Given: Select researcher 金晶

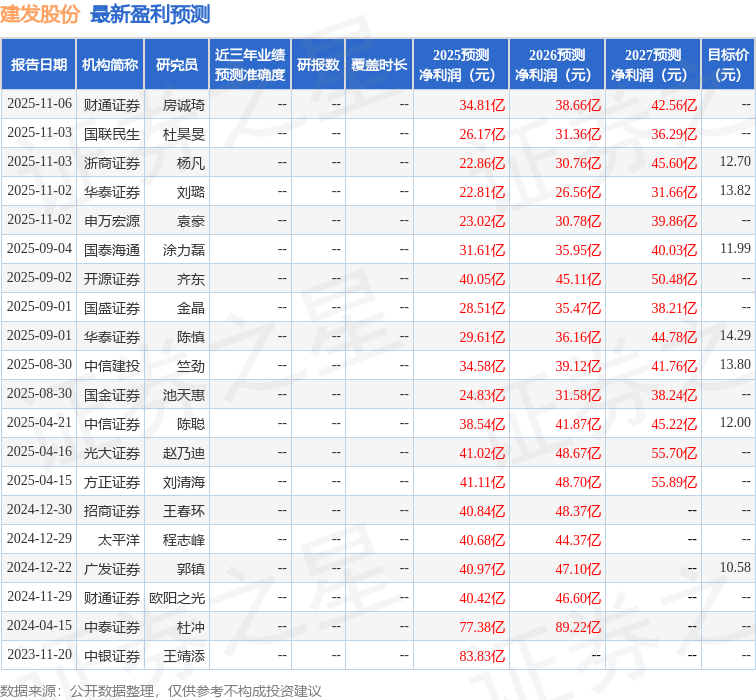Looking at the screenshot, I should [191, 308].
